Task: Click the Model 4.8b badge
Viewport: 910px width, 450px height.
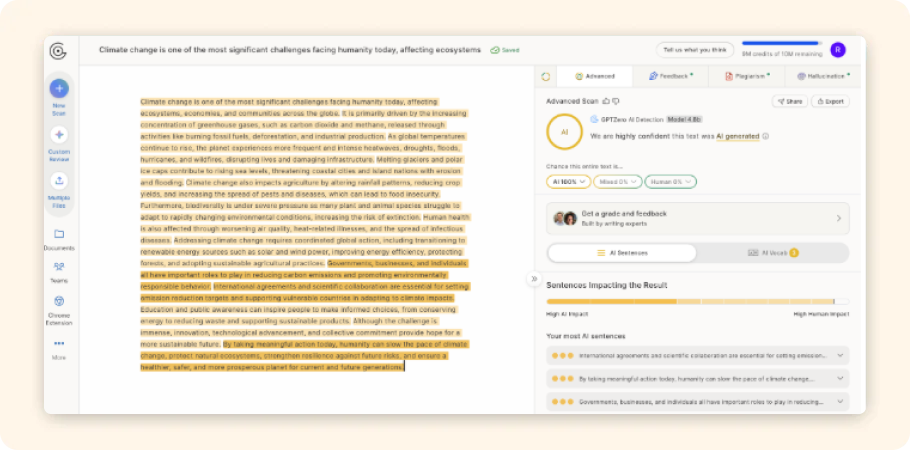Action: point(684,119)
